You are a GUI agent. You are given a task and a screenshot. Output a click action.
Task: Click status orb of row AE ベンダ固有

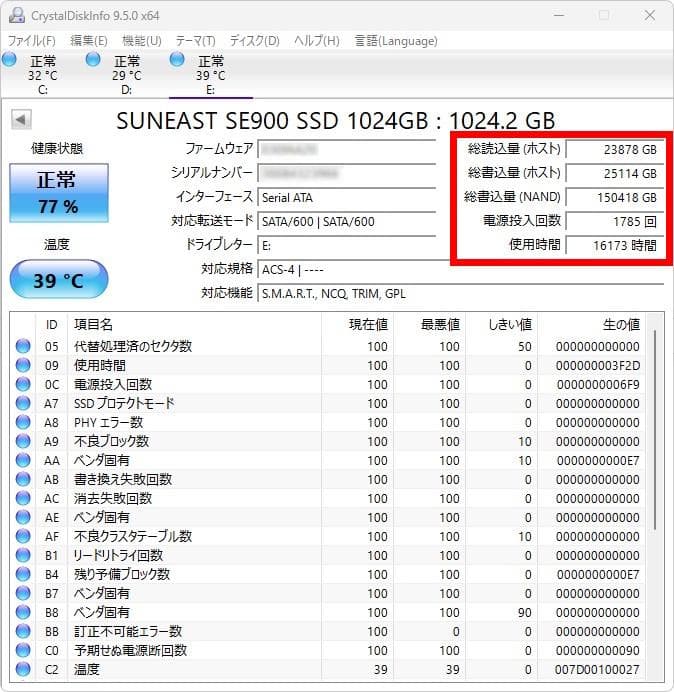point(23,517)
